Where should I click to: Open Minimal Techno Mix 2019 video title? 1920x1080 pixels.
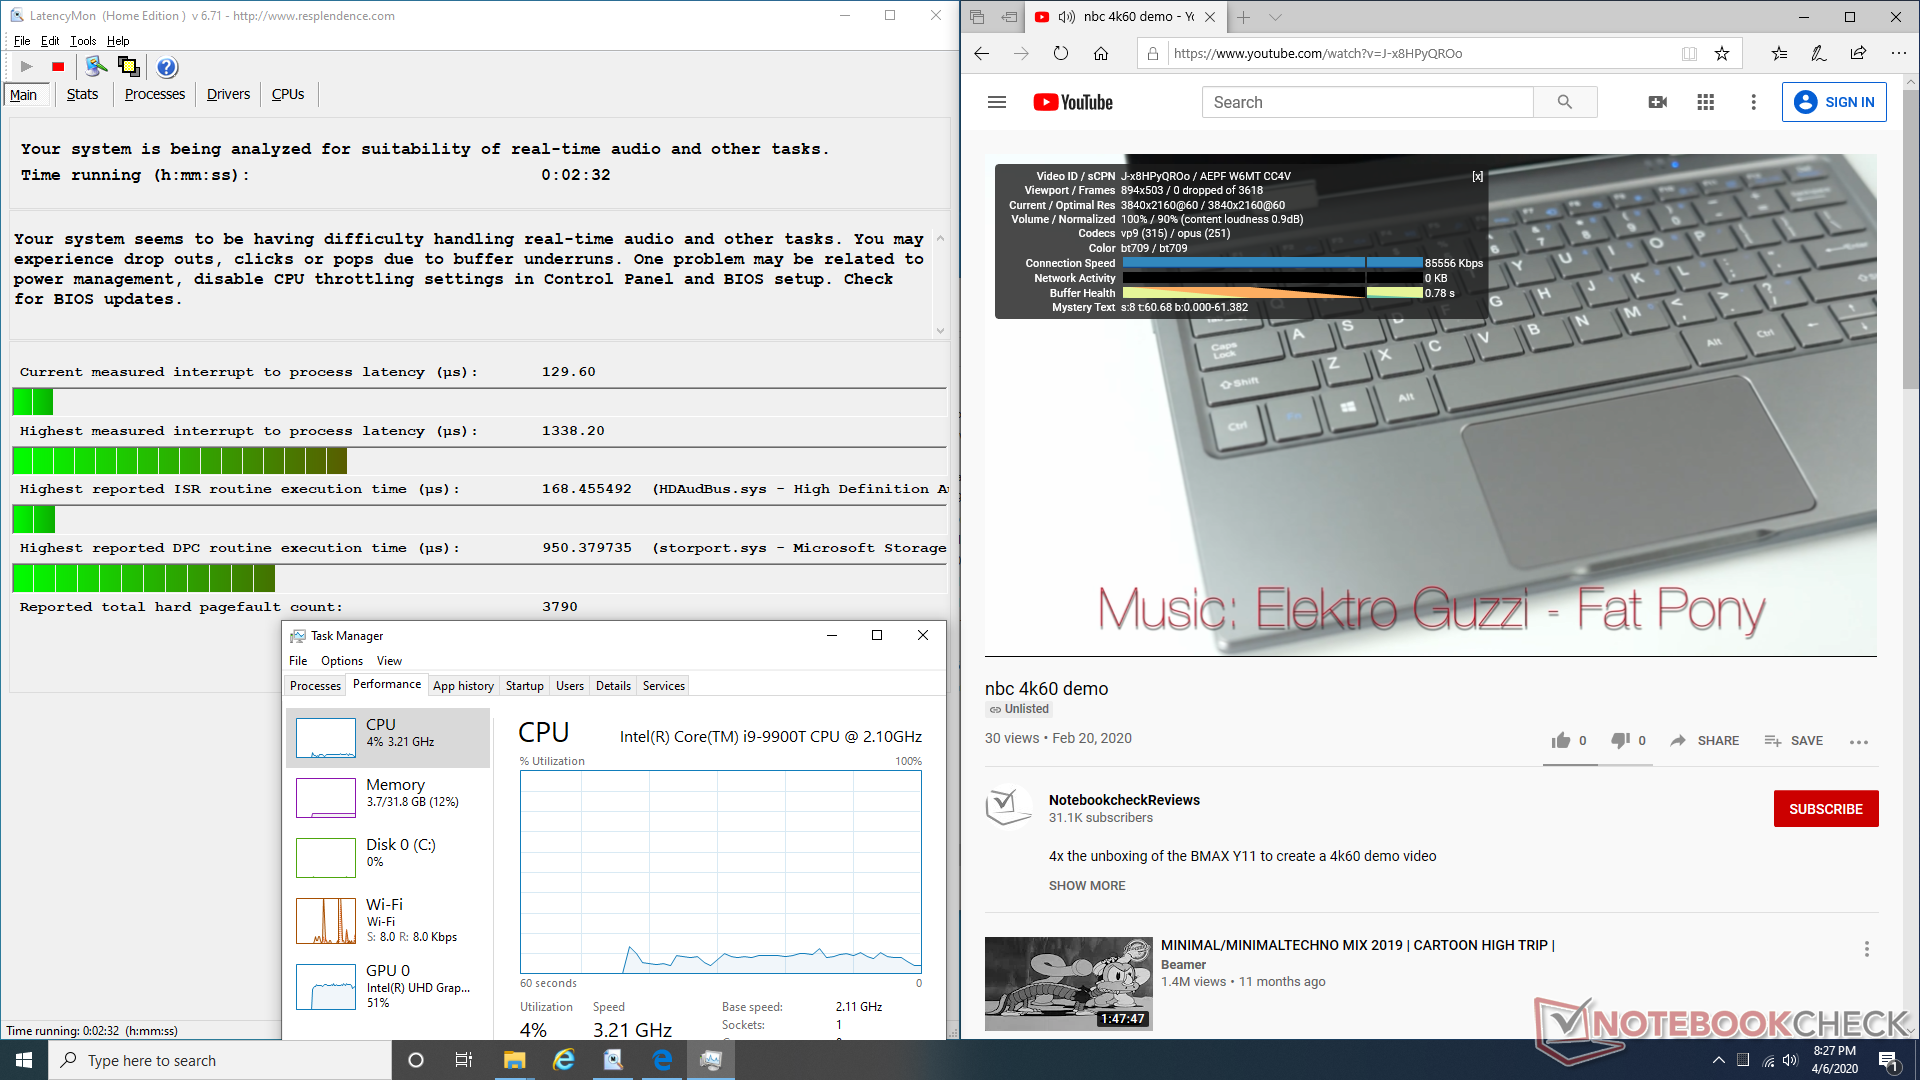1358,945
